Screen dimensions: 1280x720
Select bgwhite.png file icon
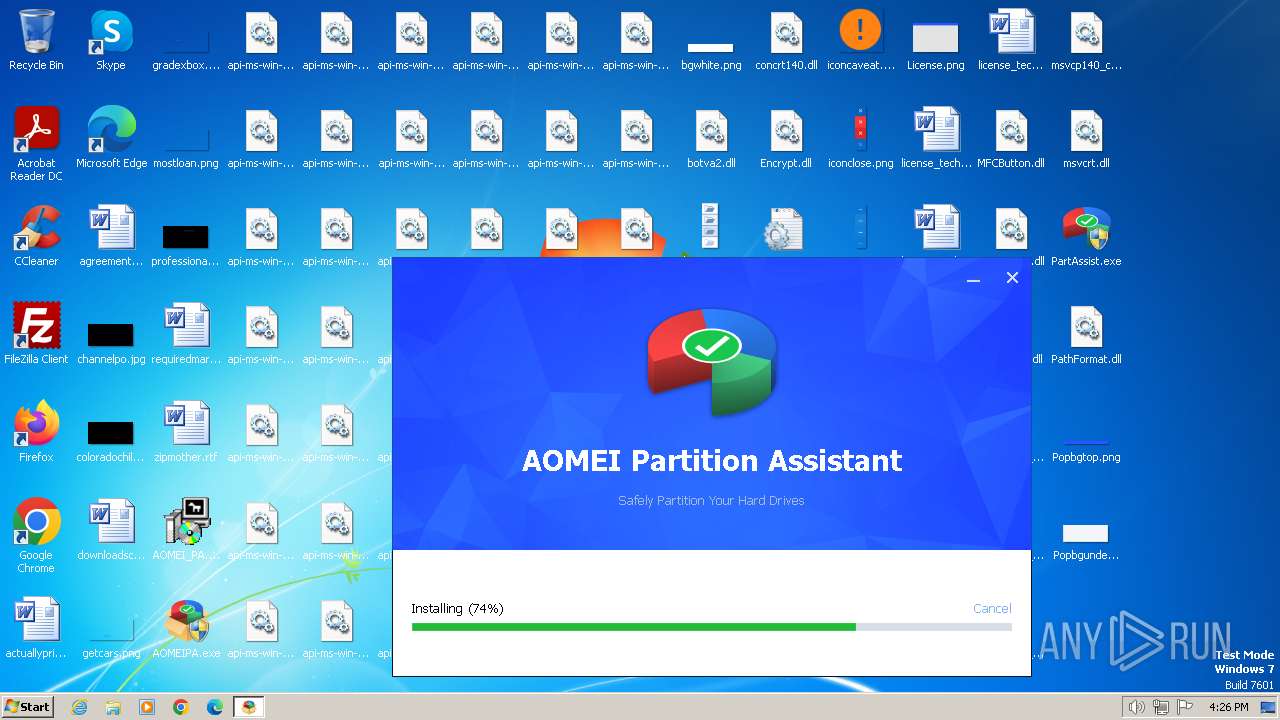click(711, 53)
